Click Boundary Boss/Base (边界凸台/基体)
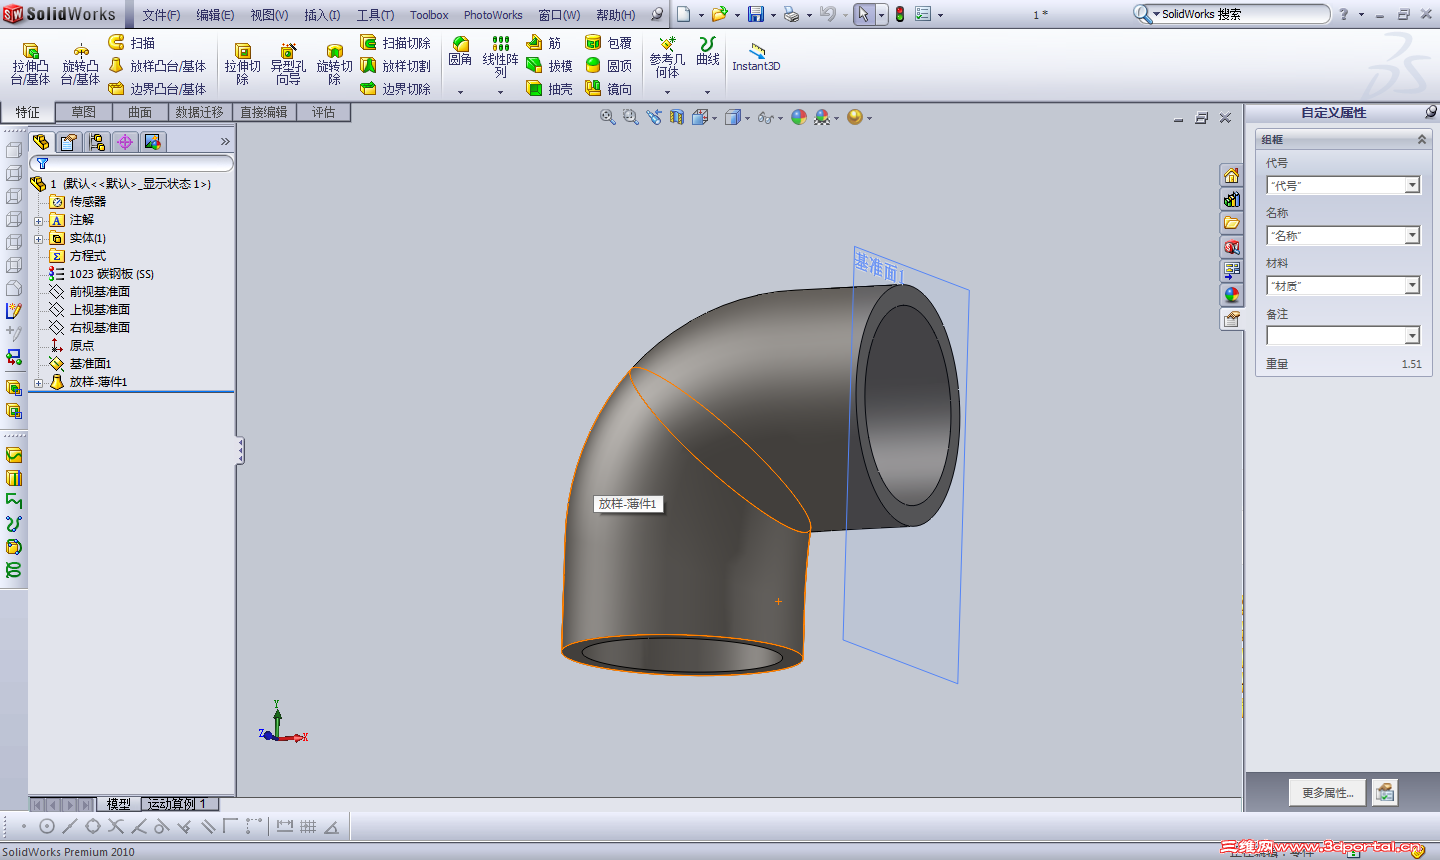Image resolution: width=1440 pixels, height=860 pixels. [157, 89]
